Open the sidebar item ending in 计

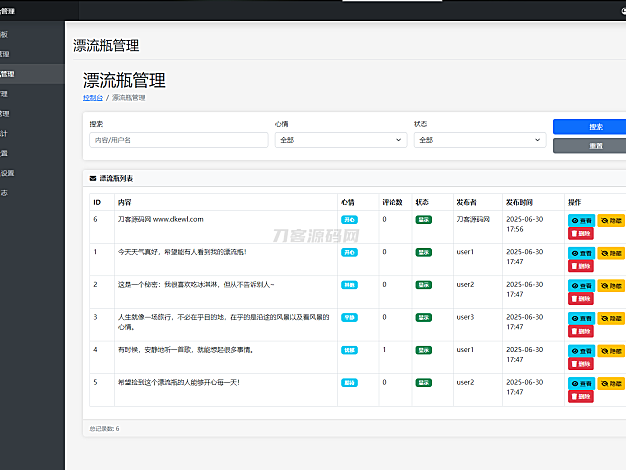pos(32,133)
